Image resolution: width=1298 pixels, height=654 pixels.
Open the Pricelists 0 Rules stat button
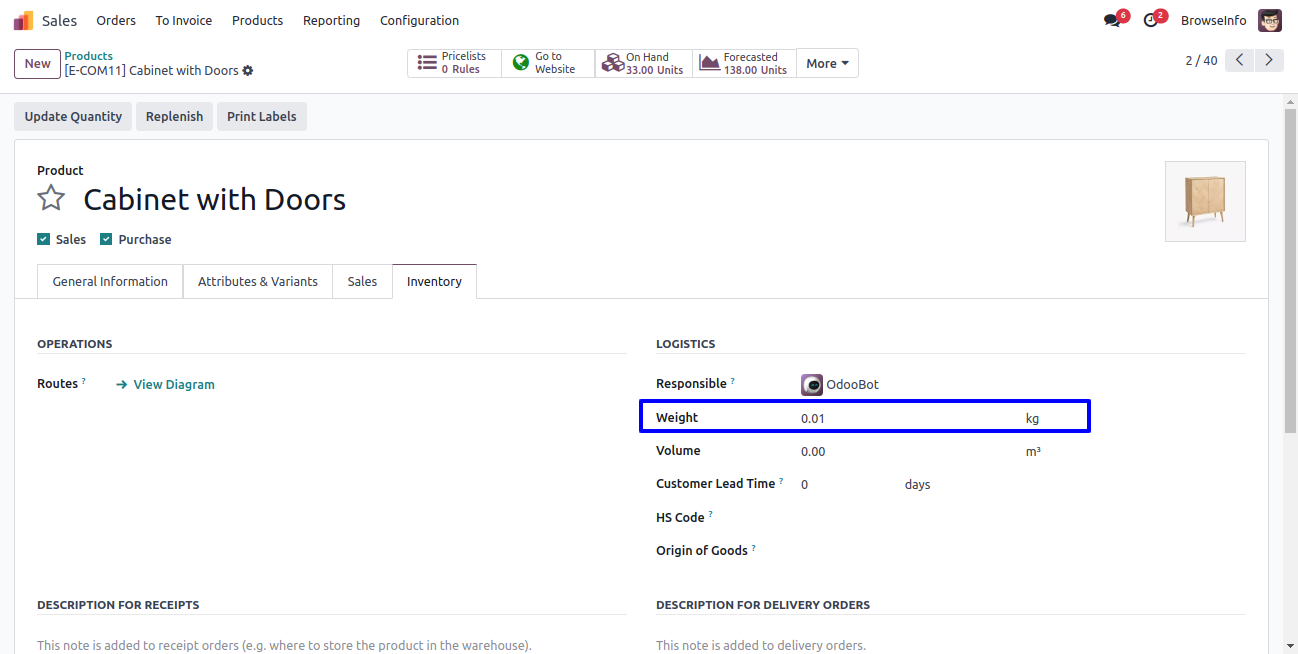tap(454, 63)
